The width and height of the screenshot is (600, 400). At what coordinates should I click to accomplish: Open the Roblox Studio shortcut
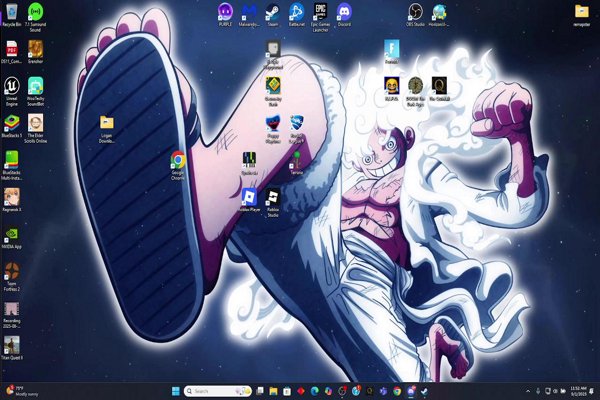click(x=273, y=202)
